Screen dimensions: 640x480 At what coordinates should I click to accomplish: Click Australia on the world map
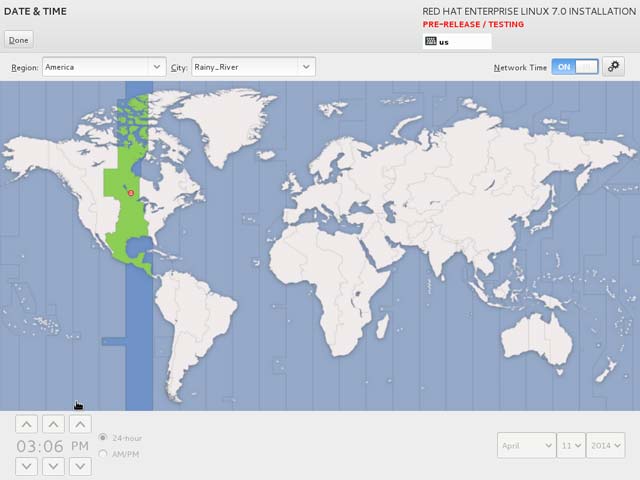537,339
